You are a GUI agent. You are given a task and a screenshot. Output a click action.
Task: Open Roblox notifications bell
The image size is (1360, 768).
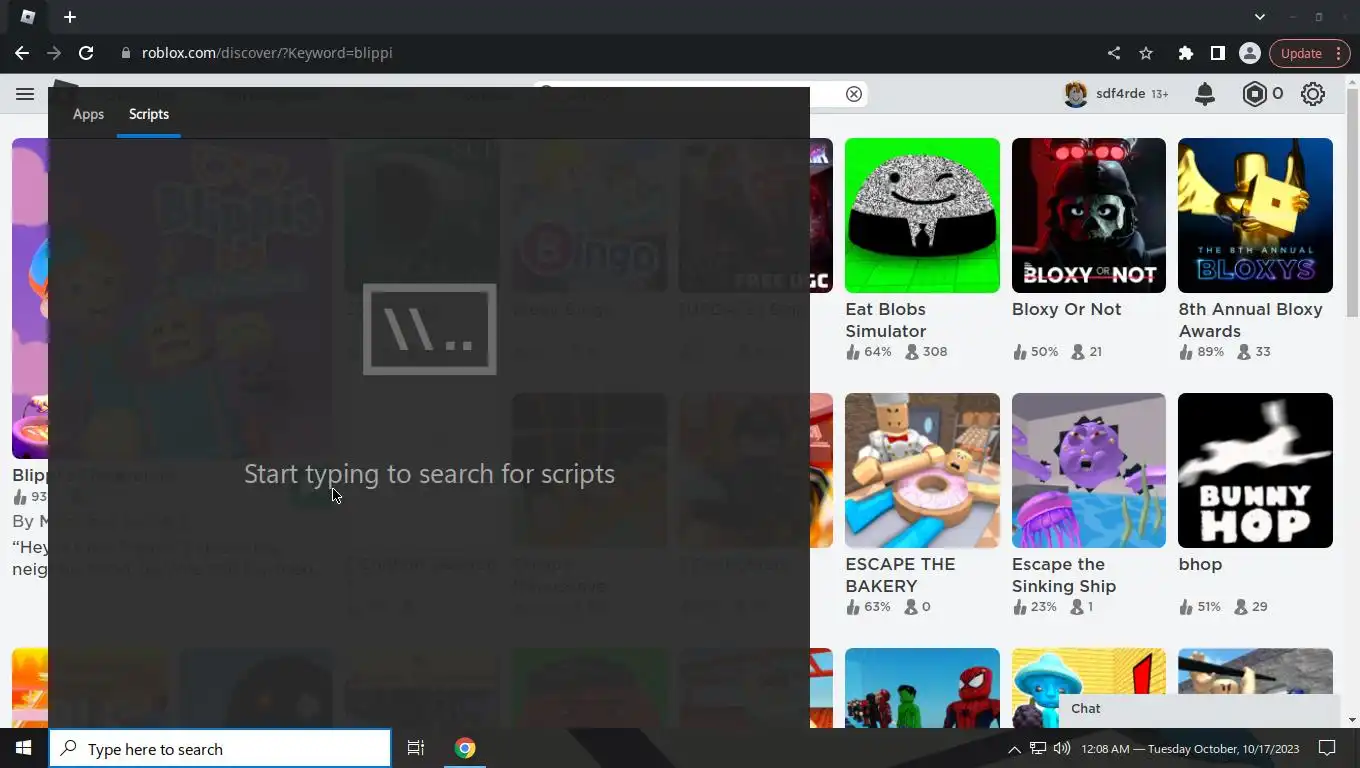[x=1205, y=94]
